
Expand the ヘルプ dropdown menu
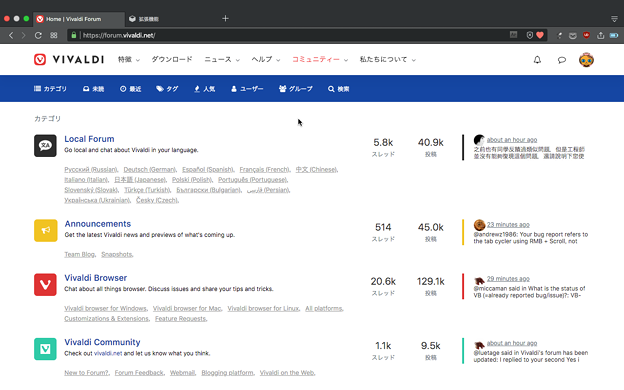266,60
